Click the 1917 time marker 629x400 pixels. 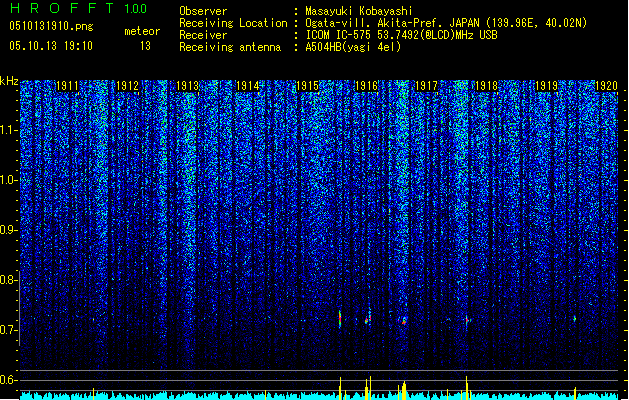[426, 86]
